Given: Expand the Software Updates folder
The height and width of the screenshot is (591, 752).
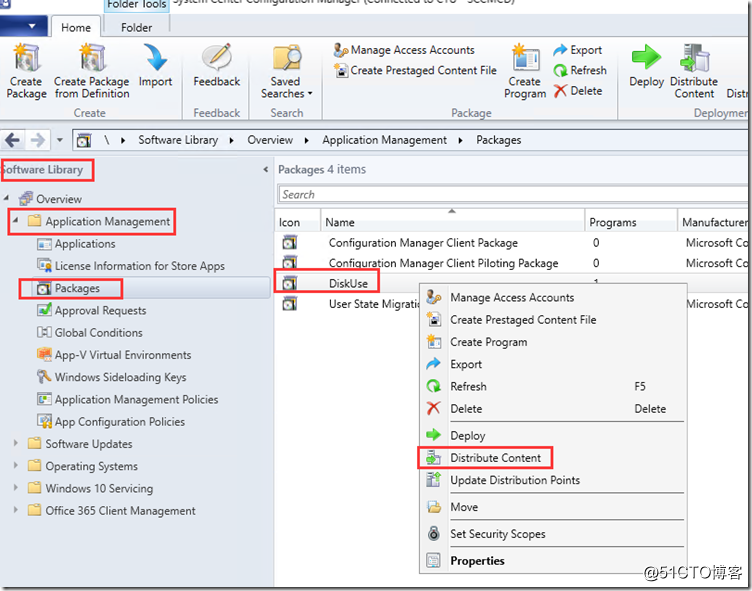Looking at the screenshot, I should tap(16, 443).
